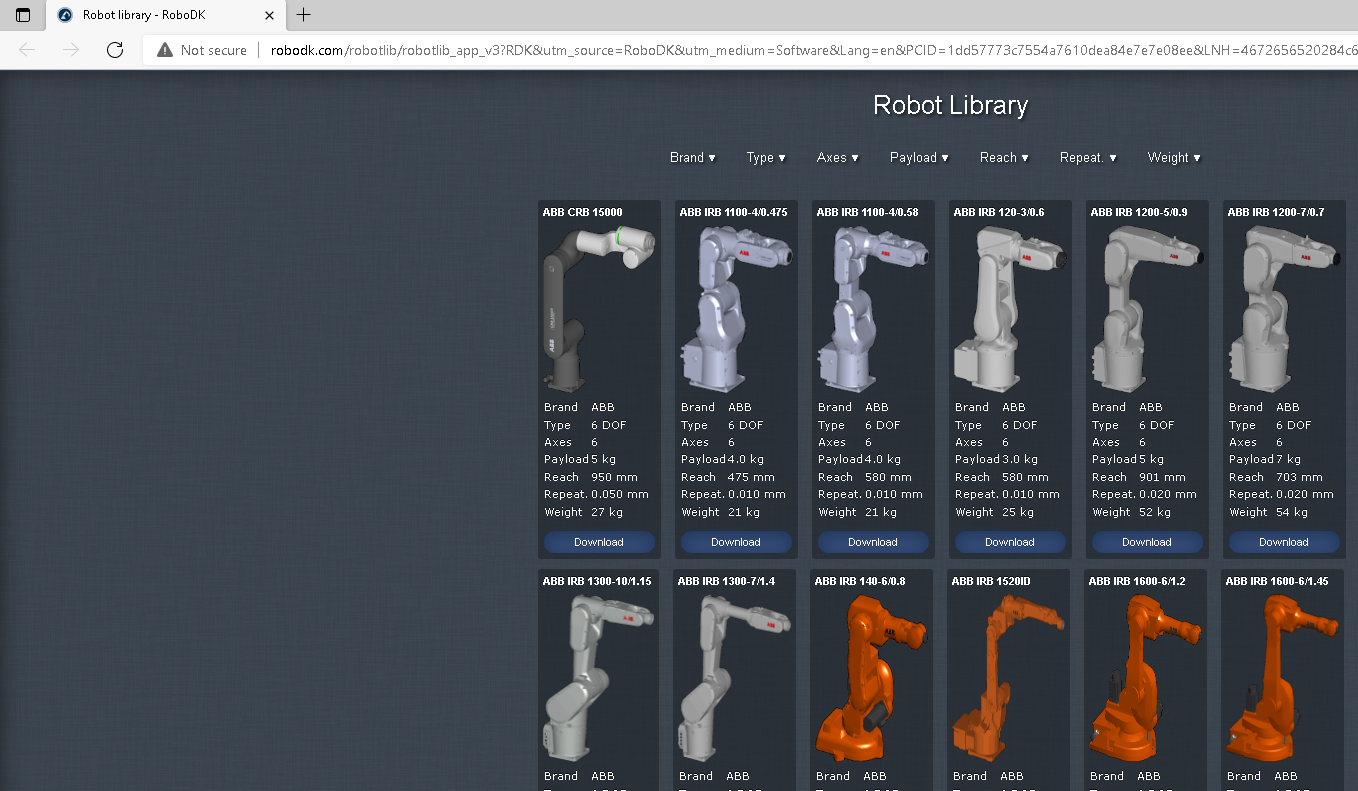This screenshot has width=1358, height=791.
Task: Click the ABB IRB 140-6/0.8 title
Action: click(860, 581)
